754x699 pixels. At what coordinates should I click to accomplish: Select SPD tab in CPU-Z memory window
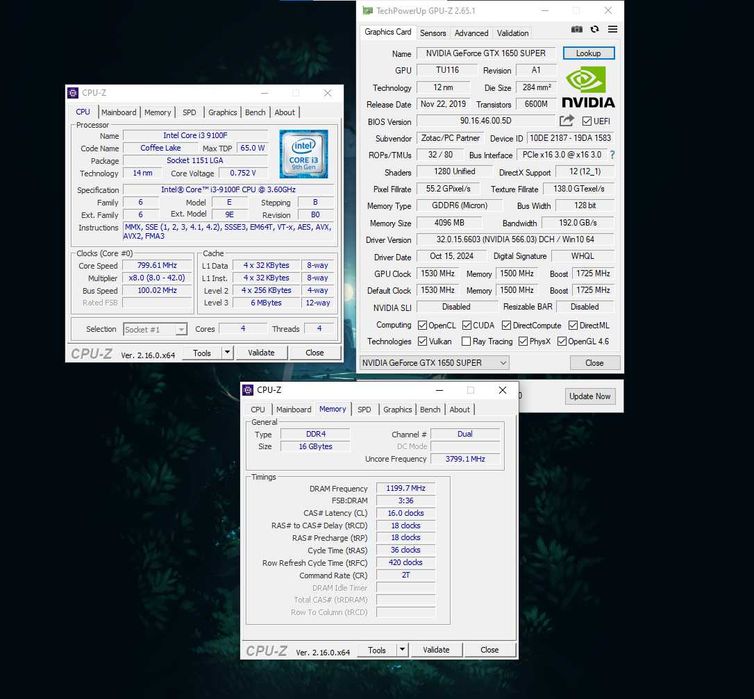click(x=364, y=409)
